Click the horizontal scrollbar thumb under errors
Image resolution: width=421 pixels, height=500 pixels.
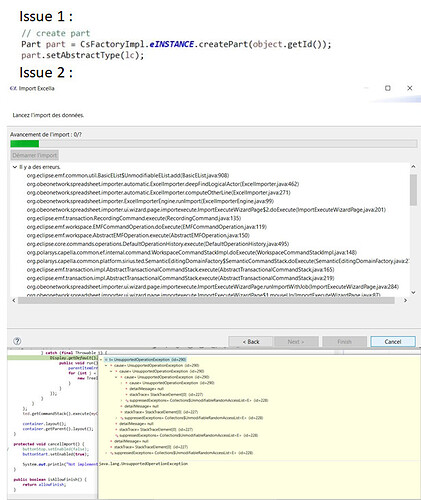206,300
